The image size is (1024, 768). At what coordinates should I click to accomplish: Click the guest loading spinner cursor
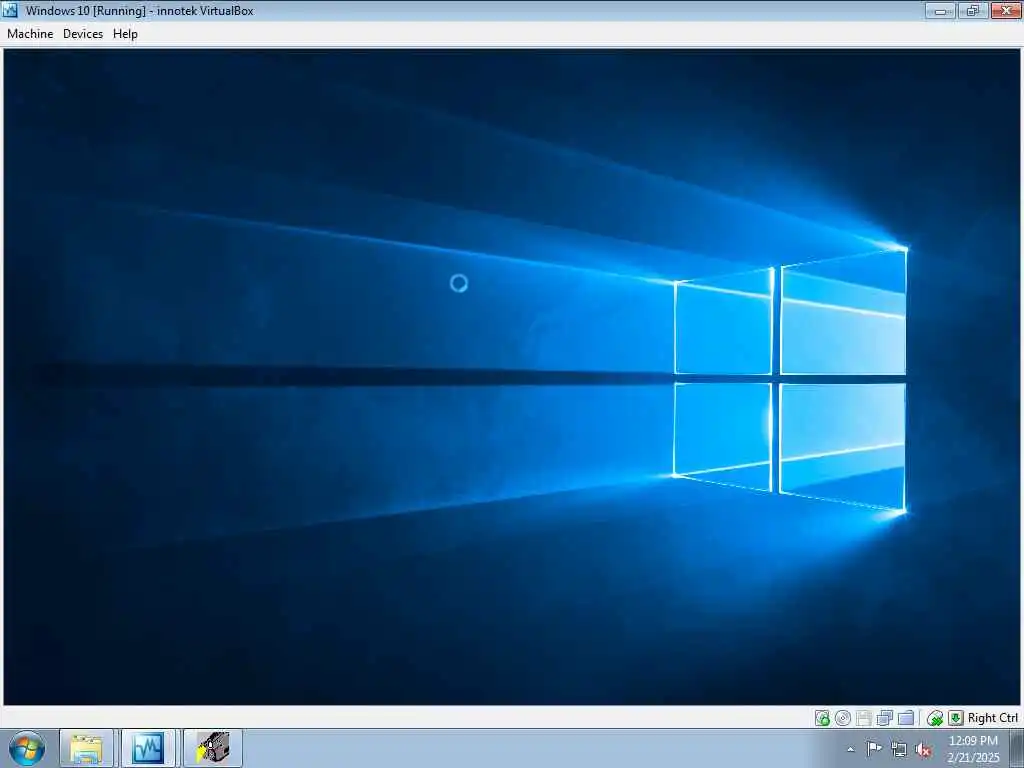tap(459, 283)
